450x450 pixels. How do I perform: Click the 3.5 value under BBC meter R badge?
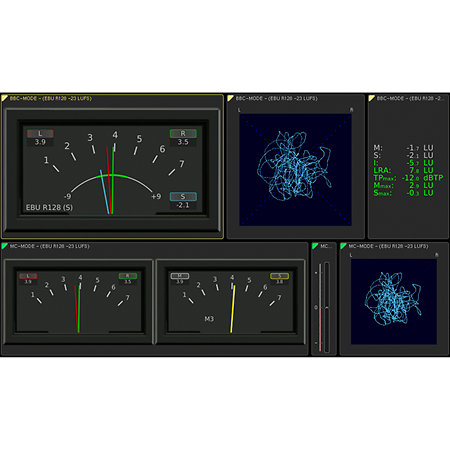coord(183,142)
